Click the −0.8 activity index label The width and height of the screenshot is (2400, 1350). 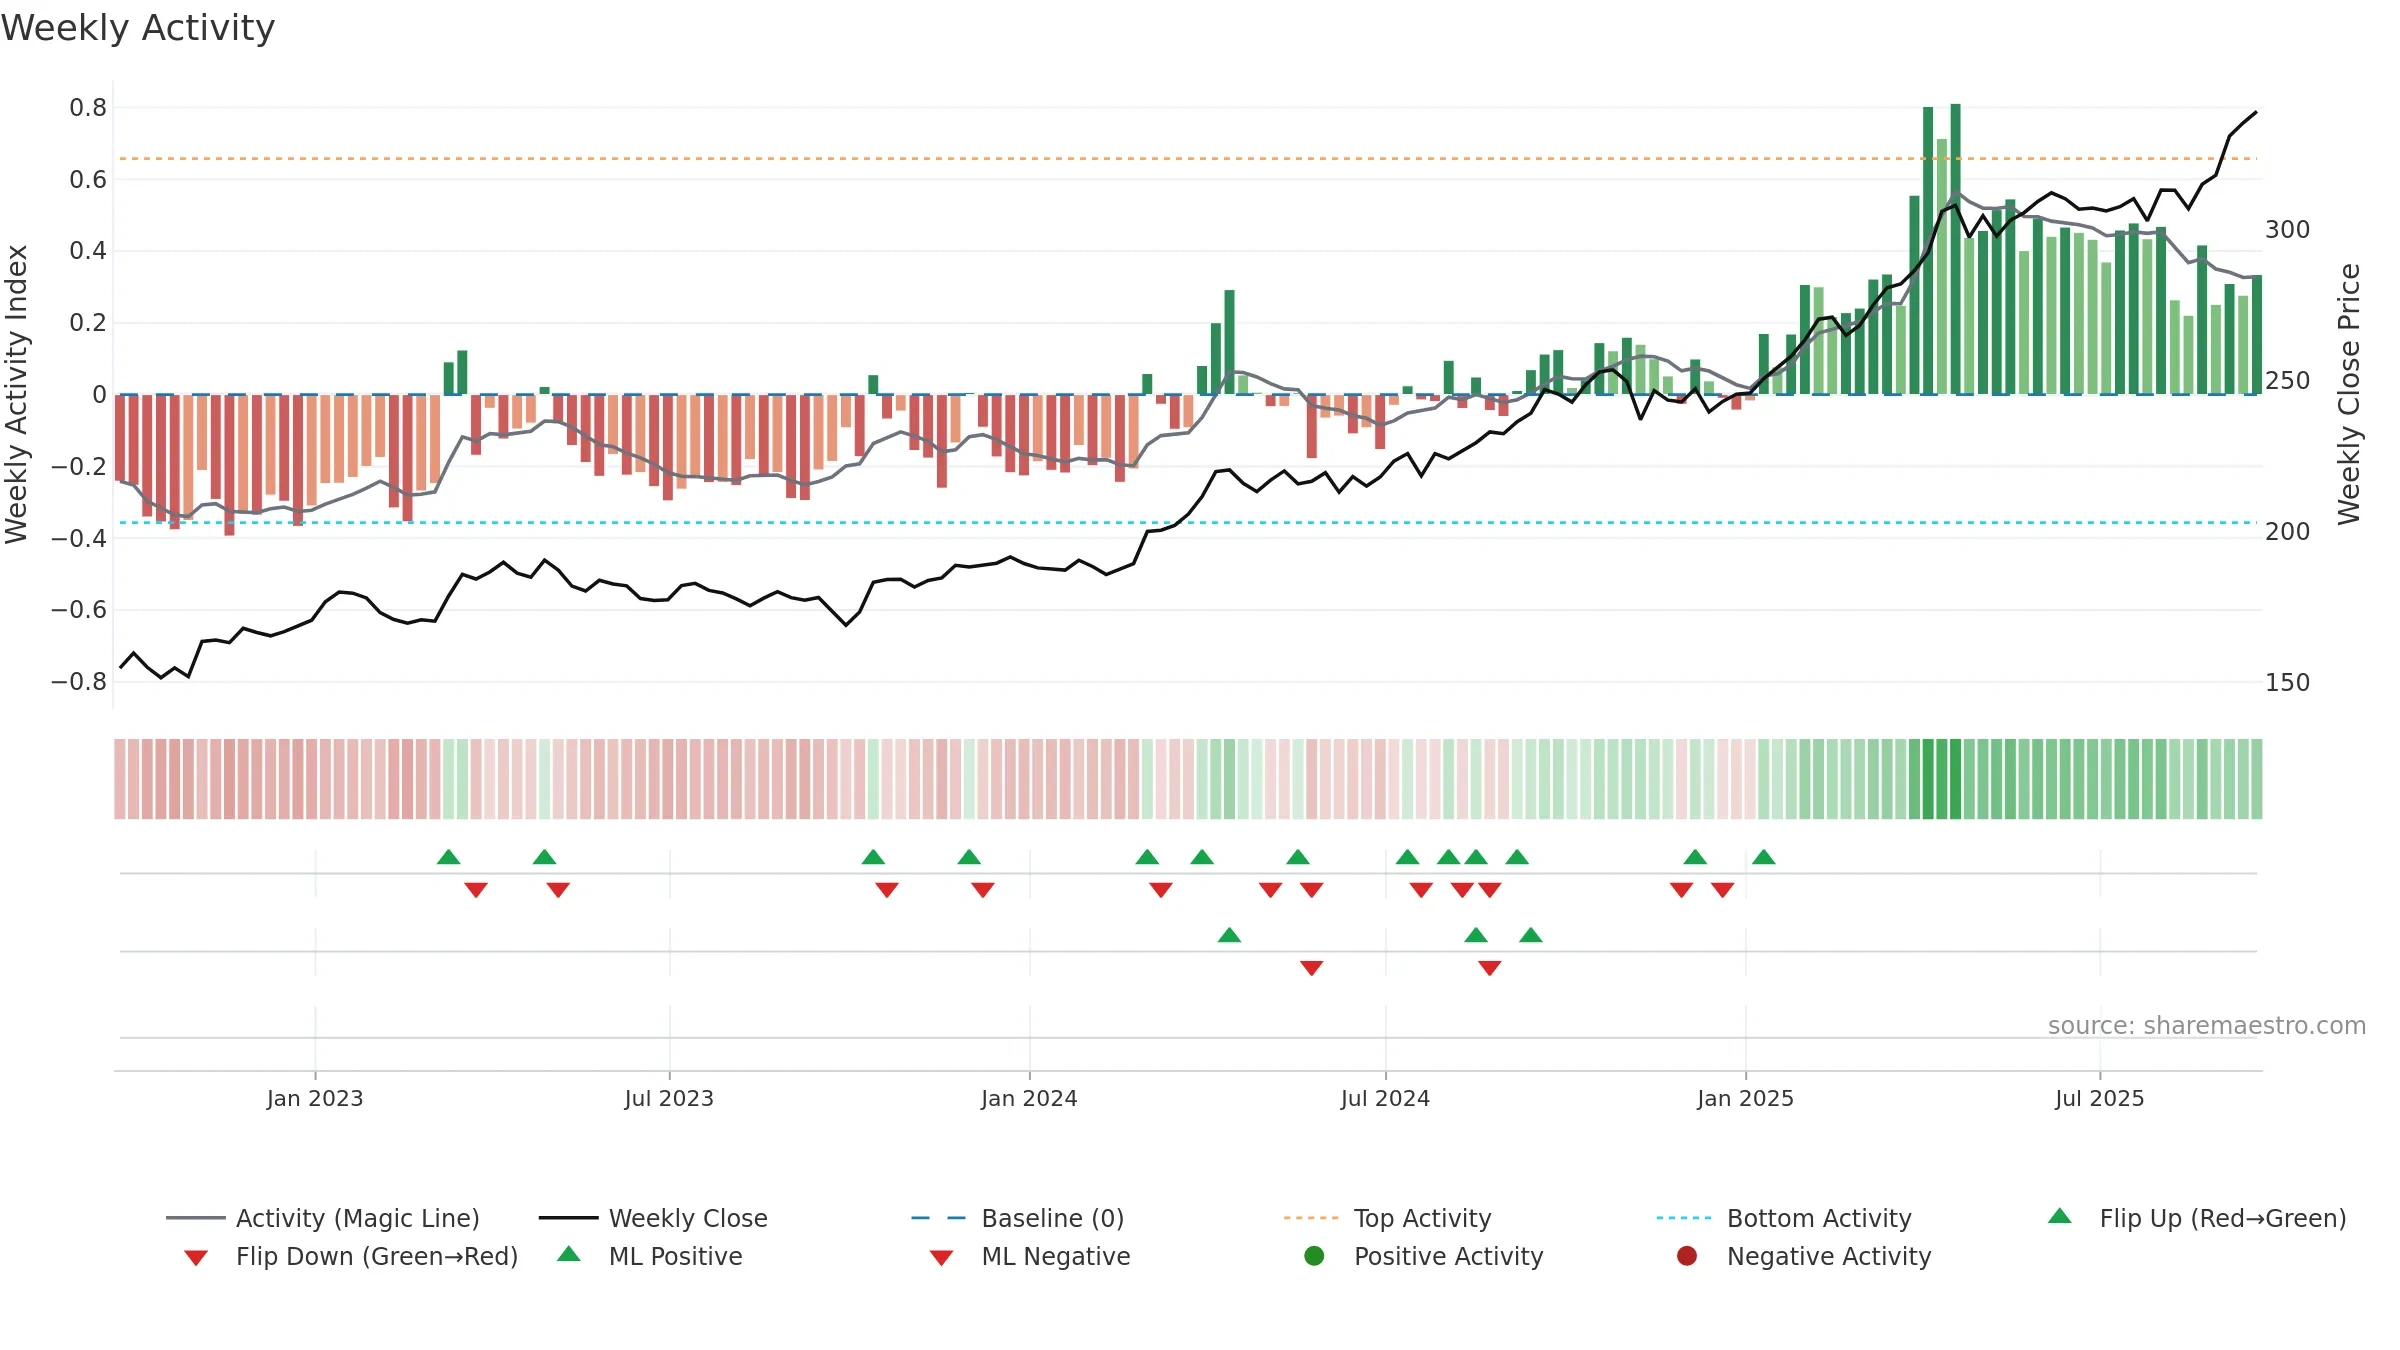tap(79, 682)
